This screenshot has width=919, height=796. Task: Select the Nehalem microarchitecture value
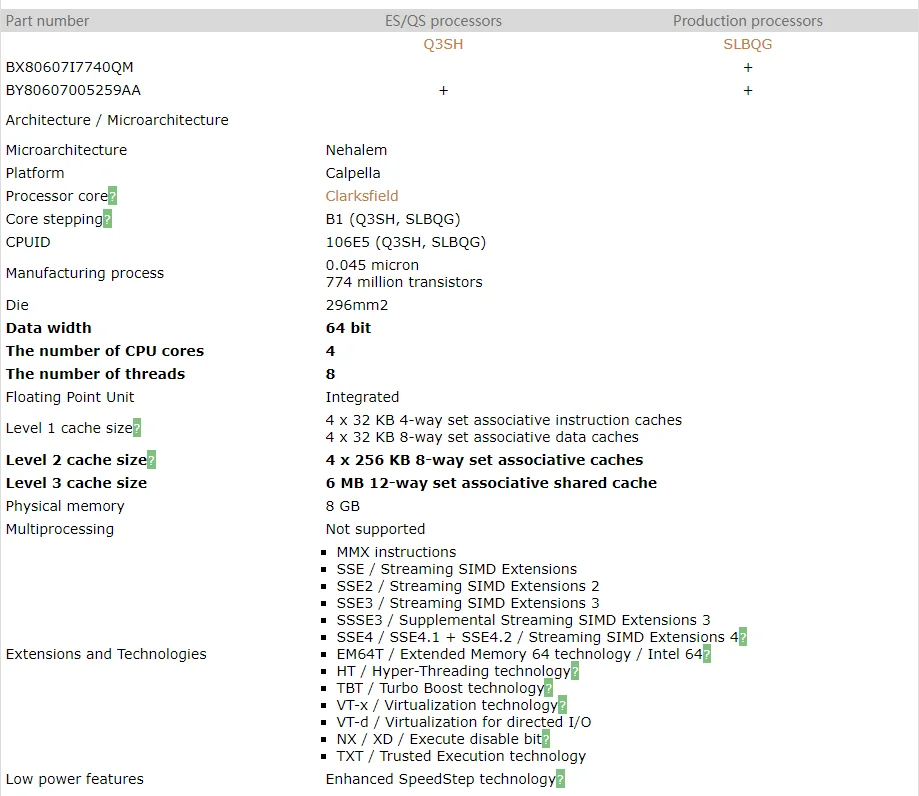(356, 150)
